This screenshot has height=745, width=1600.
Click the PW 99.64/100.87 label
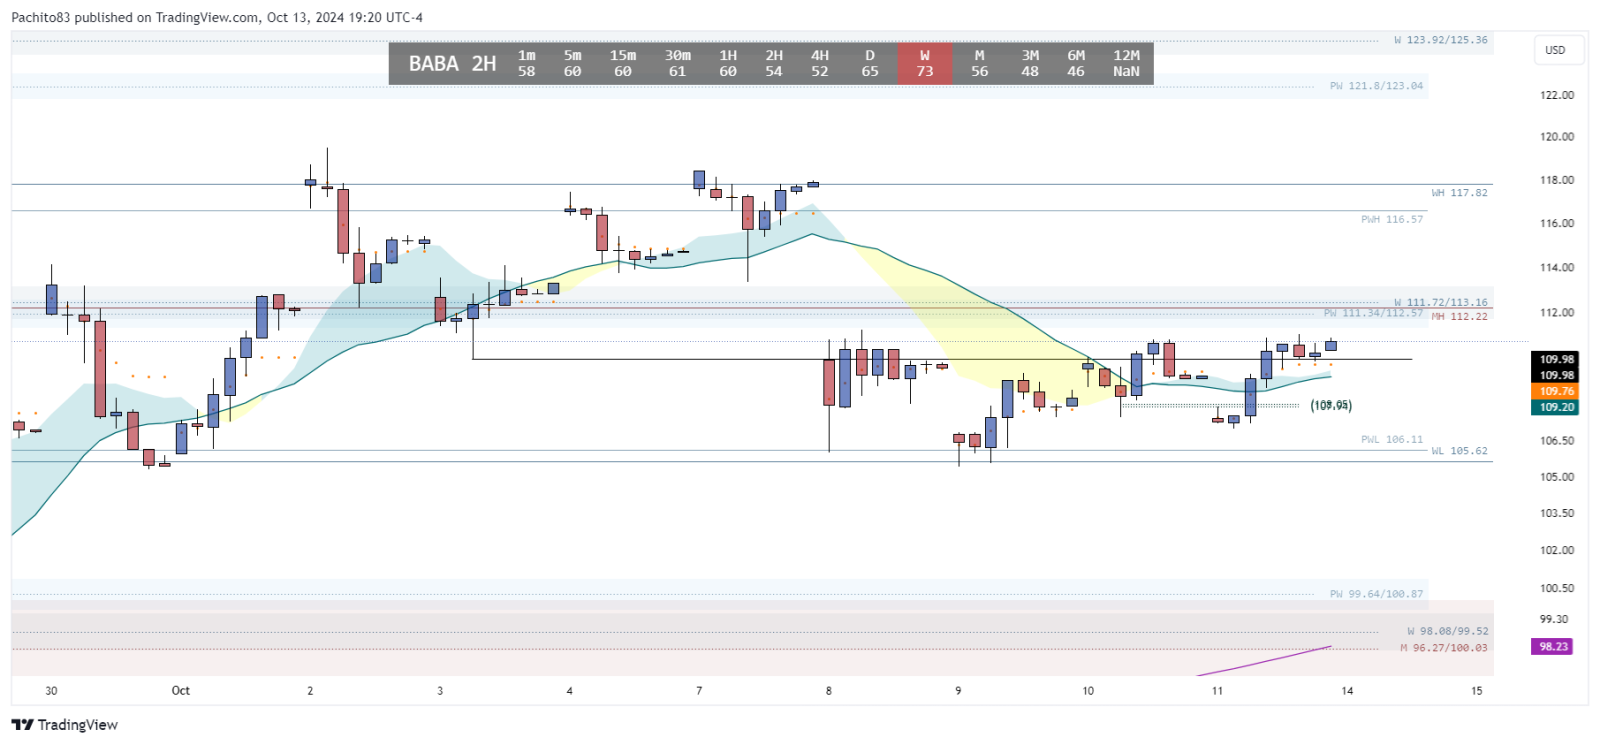click(x=1376, y=594)
